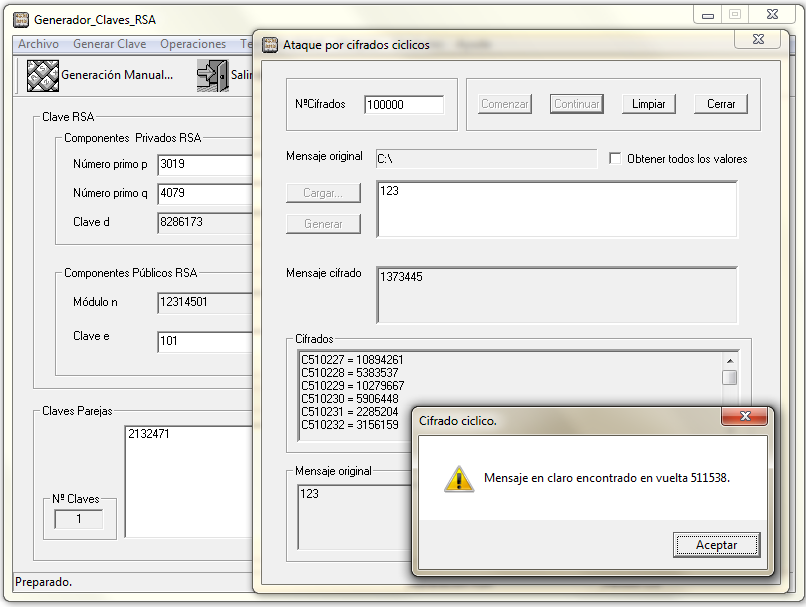Click the Ataque por cifrados cíclicos window icon
Viewport: 806px width, 607px height.
[270, 45]
